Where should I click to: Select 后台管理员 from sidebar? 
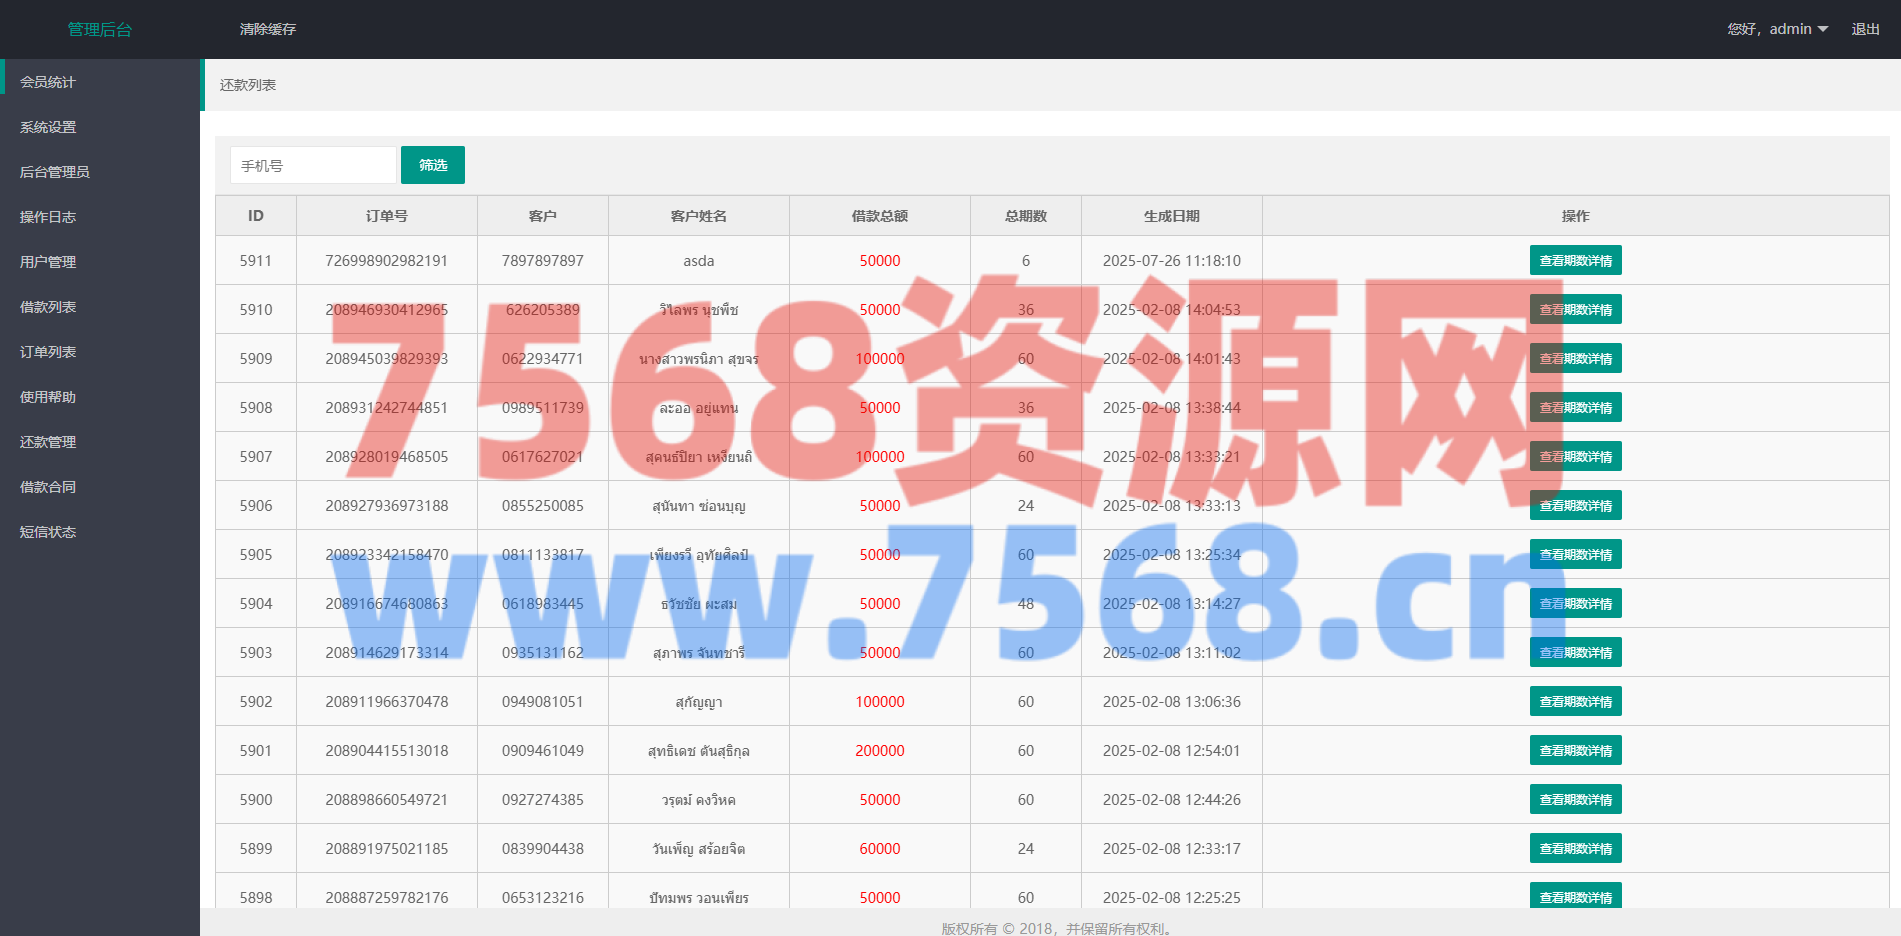pyautogui.click(x=55, y=172)
